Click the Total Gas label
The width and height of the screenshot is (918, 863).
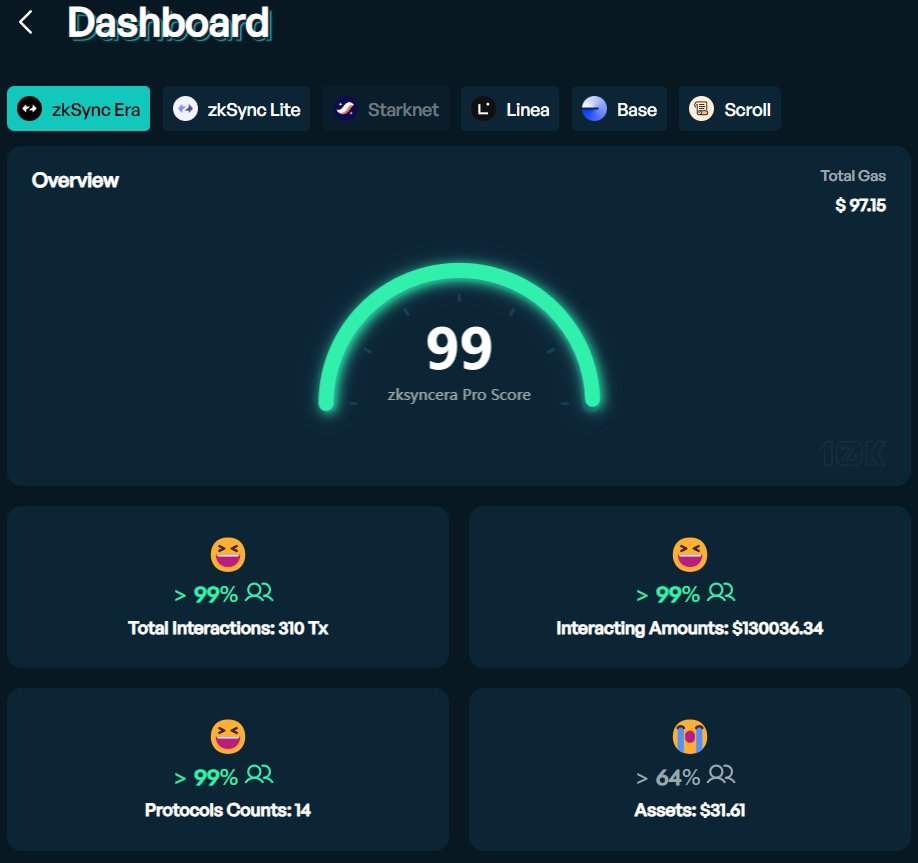(x=852, y=176)
